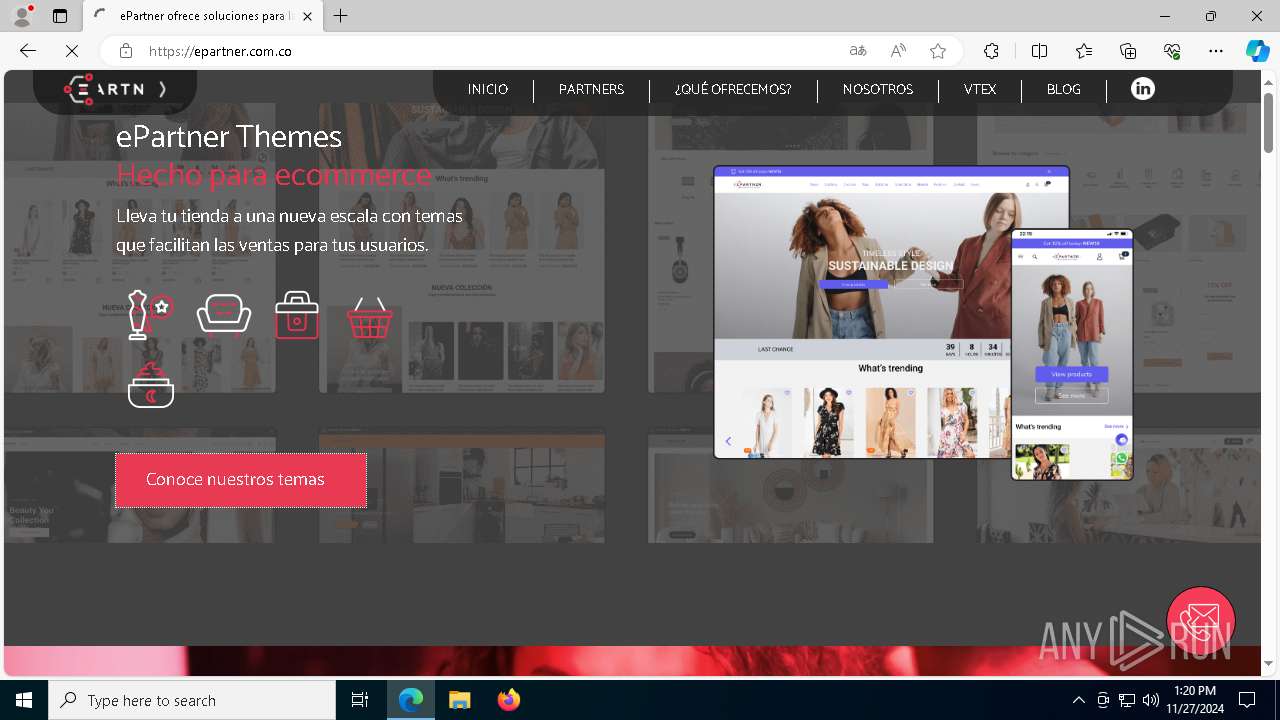
Task: Click the mobile theme preview mockup
Action: (1072, 354)
